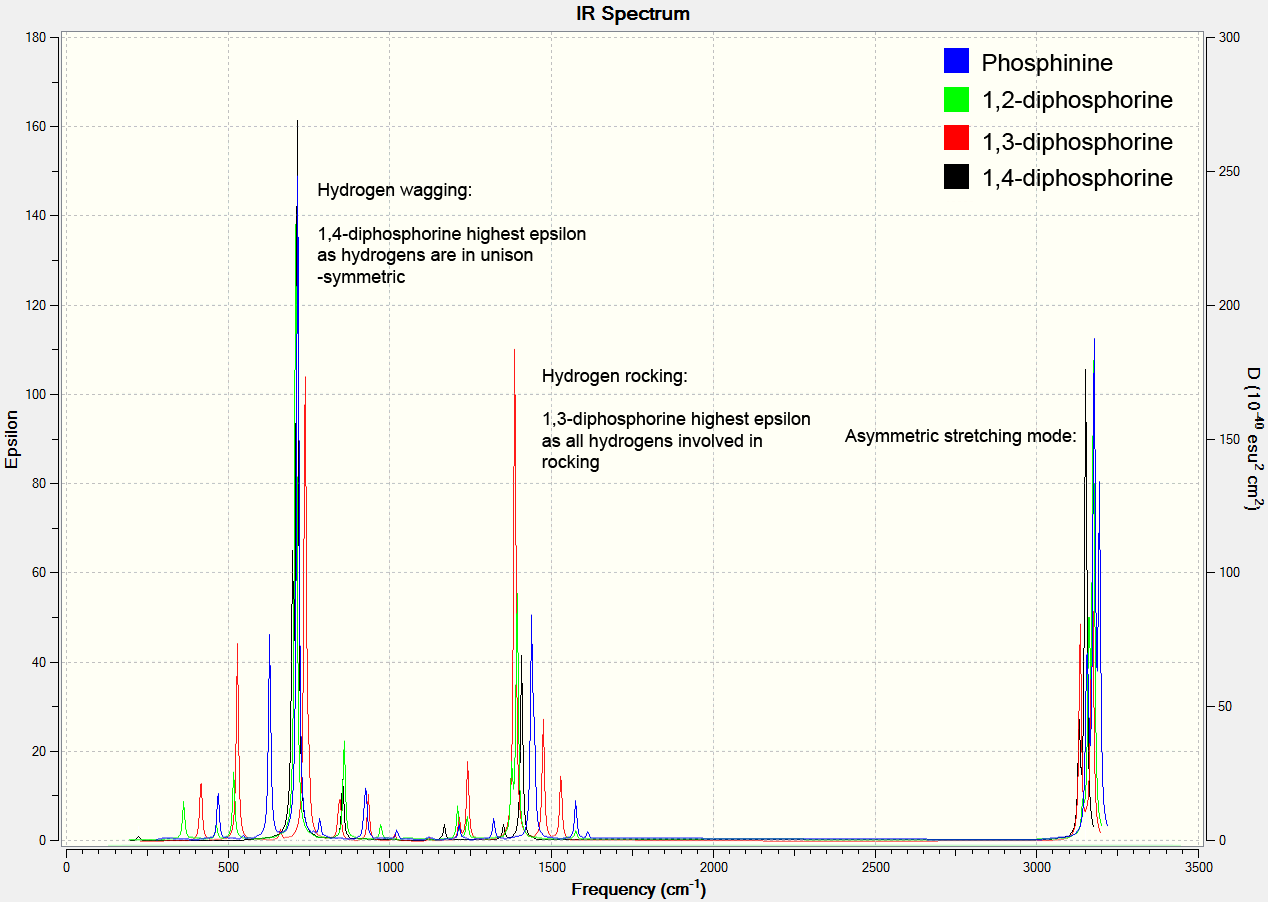
Task: Click the black 1,4-diphosphorine legend swatch
Action: [x=957, y=178]
